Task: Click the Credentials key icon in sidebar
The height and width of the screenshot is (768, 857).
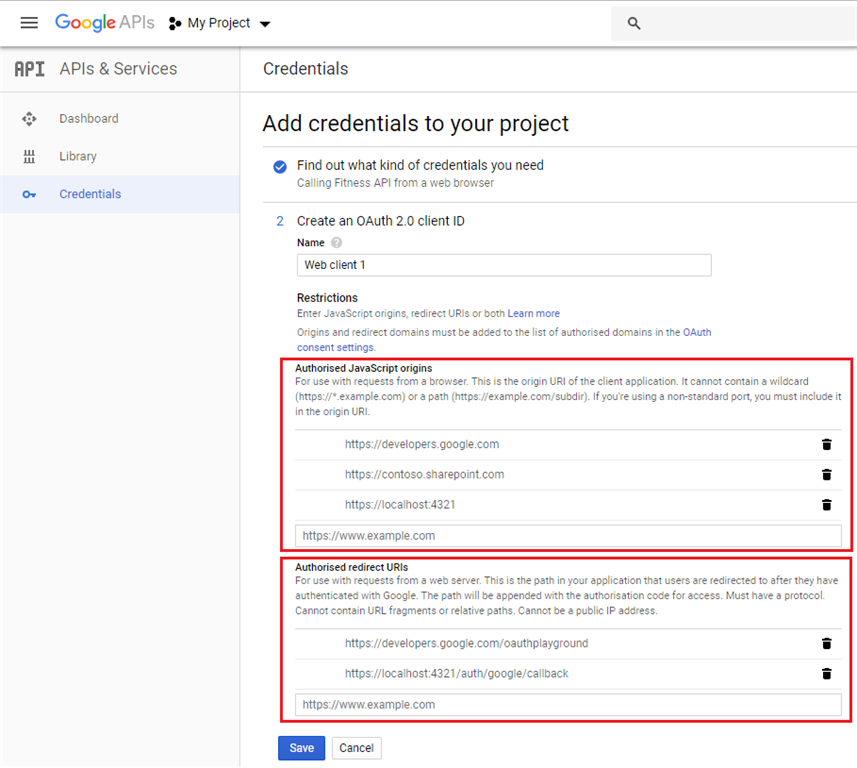Action: [29, 194]
